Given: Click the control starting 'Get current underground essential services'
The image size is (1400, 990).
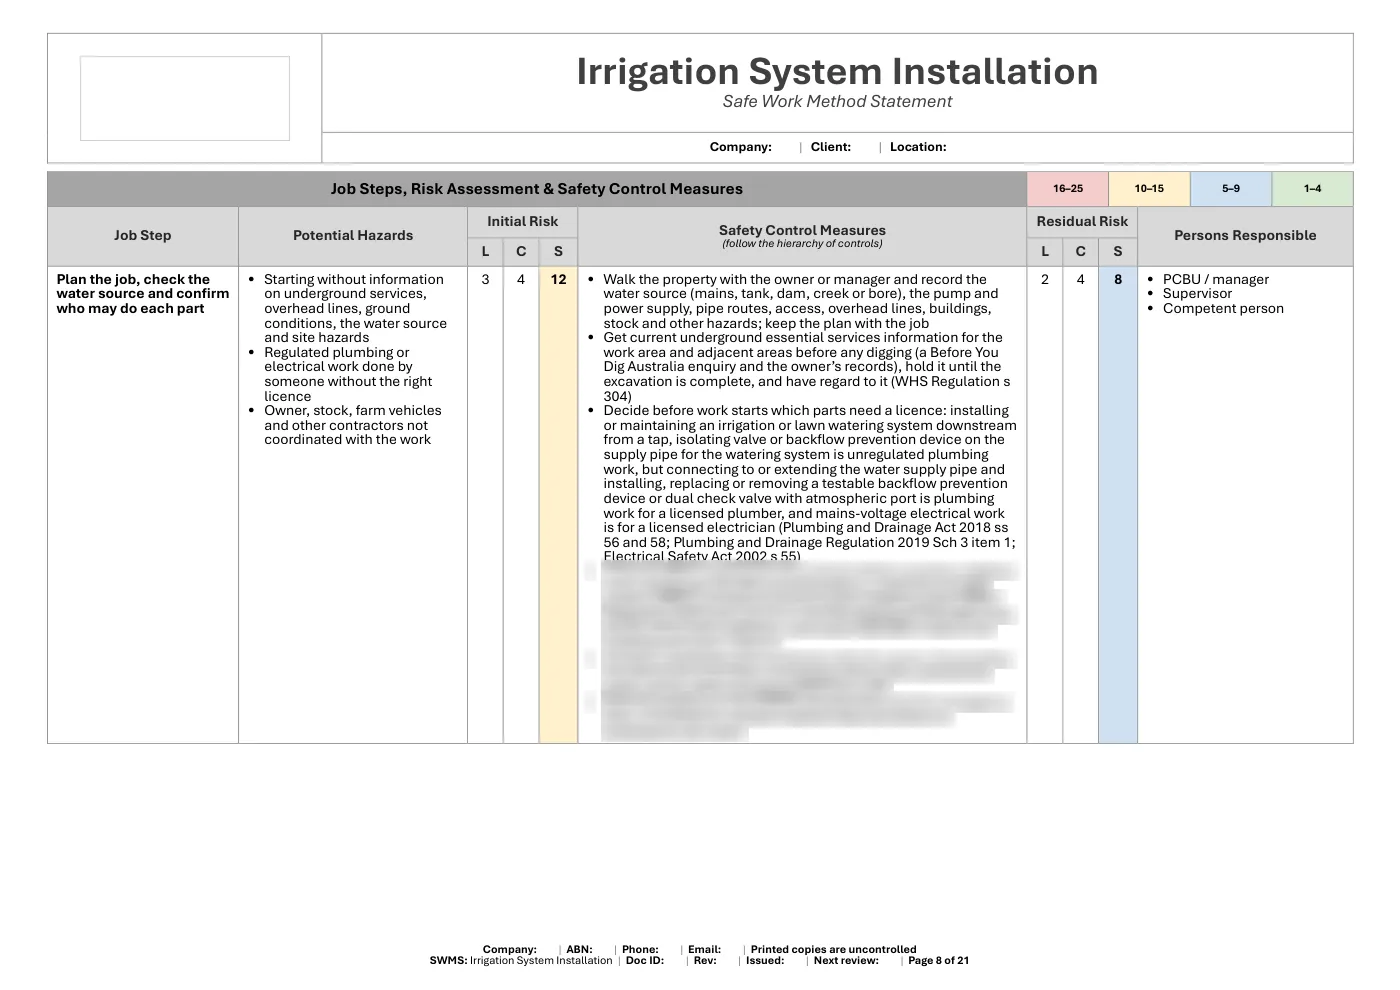Looking at the screenshot, I should click(807, 367).
